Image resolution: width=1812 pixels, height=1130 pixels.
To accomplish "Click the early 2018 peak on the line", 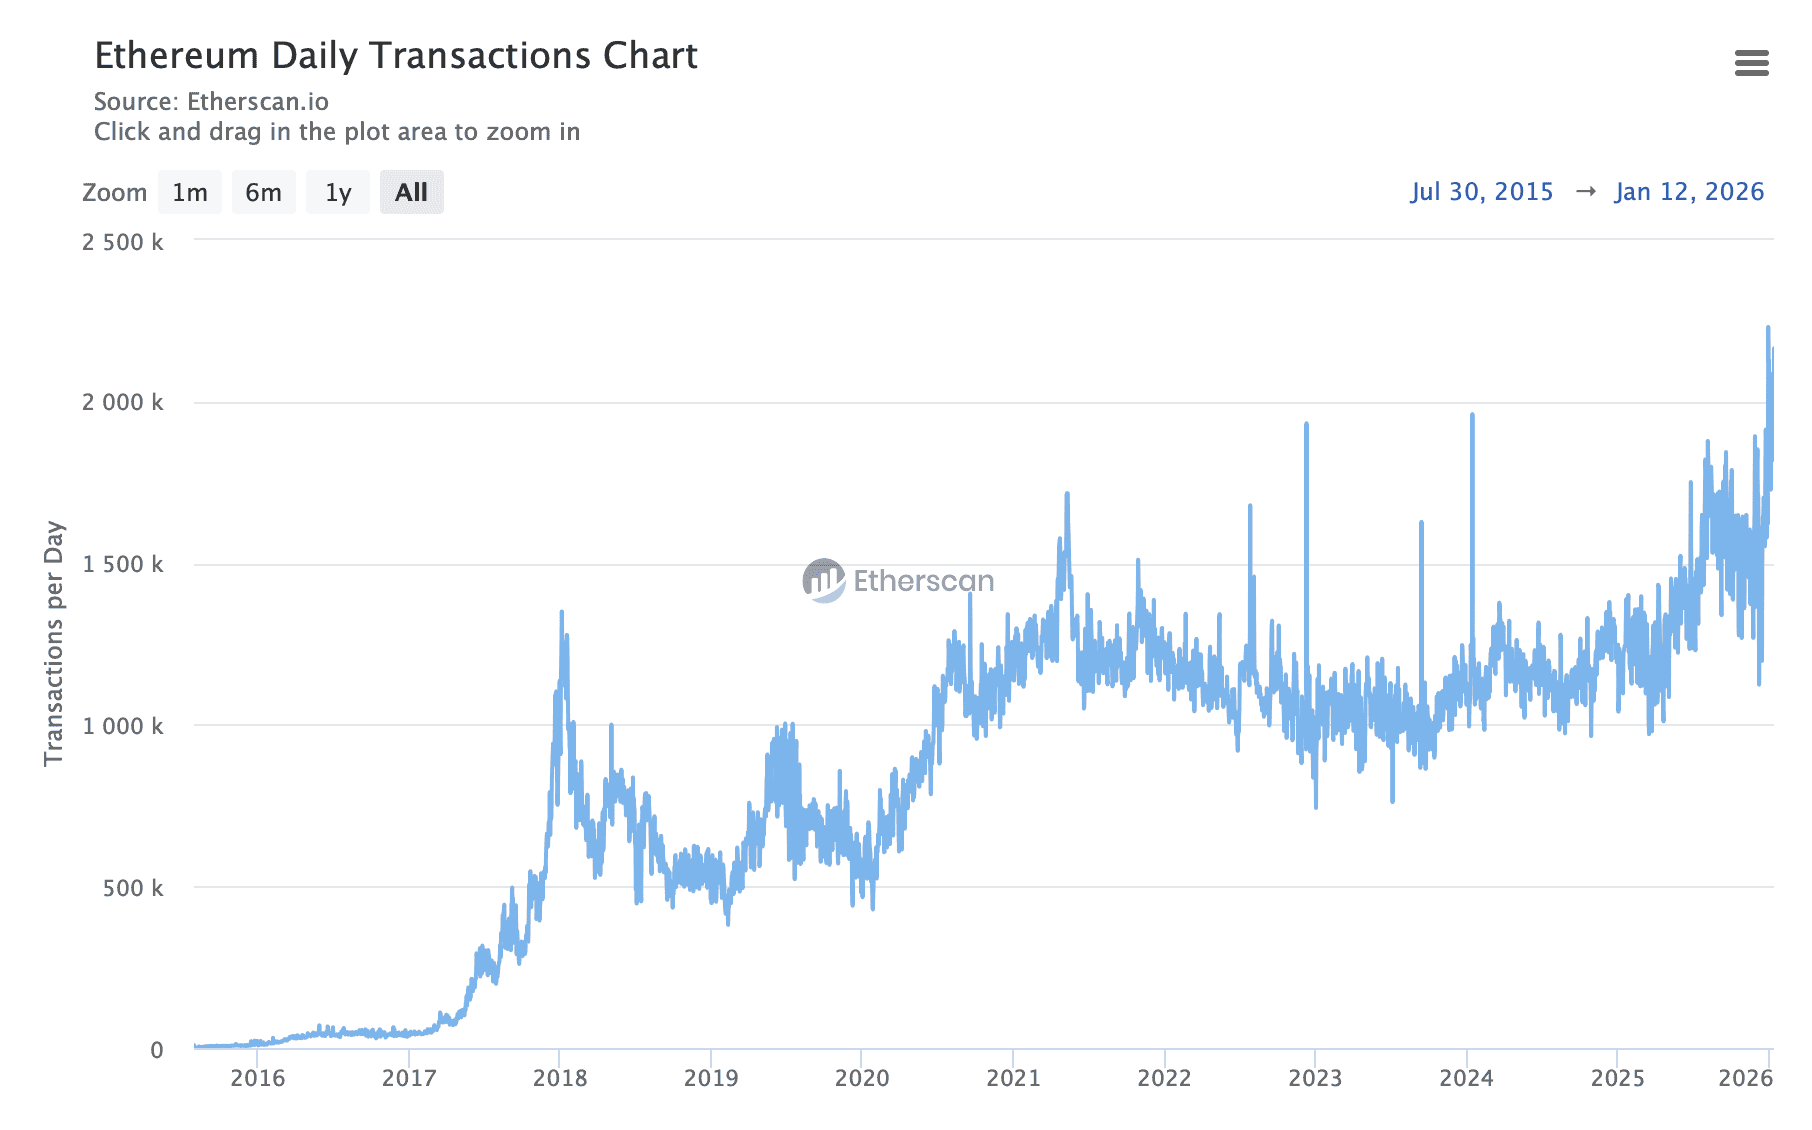I will click(562, 613).
